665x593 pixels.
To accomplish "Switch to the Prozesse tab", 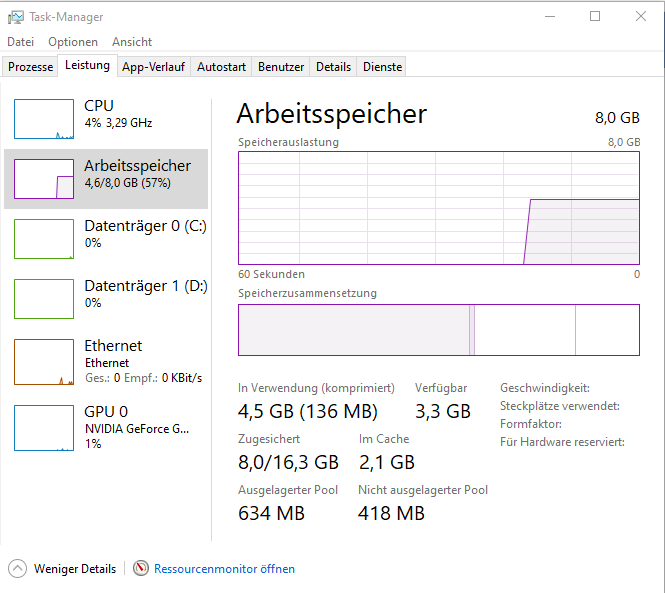I will [x=30, y=67].
